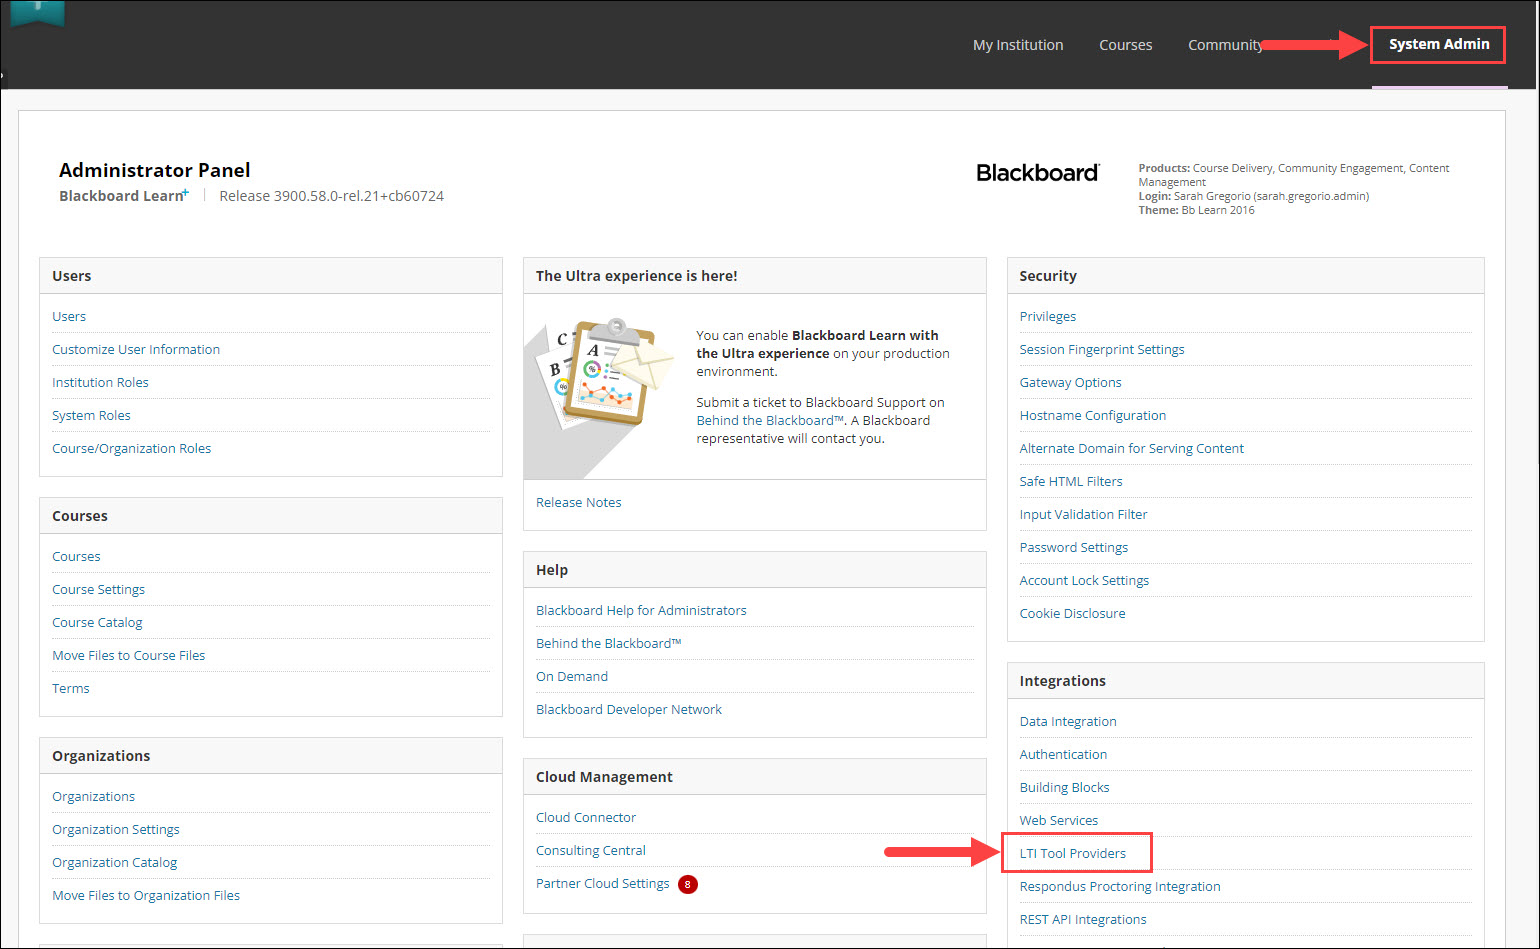Image resolution: width=1540 pixels, height=949 pixels.
Task: Go to Gateway Options
Action: point(1070,382)
